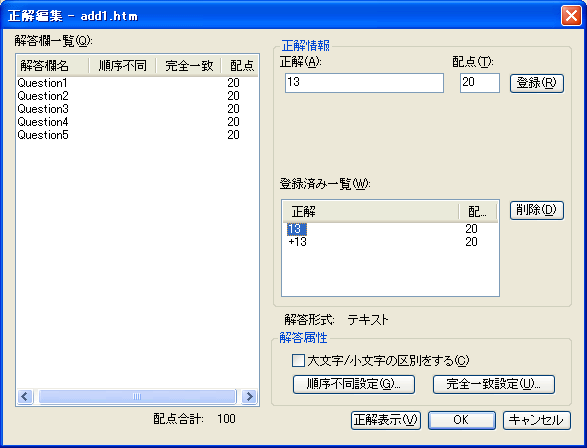The image size is (587, 448).
Task: Click the score 20 beside +13
Action: (x=471, y=242)
